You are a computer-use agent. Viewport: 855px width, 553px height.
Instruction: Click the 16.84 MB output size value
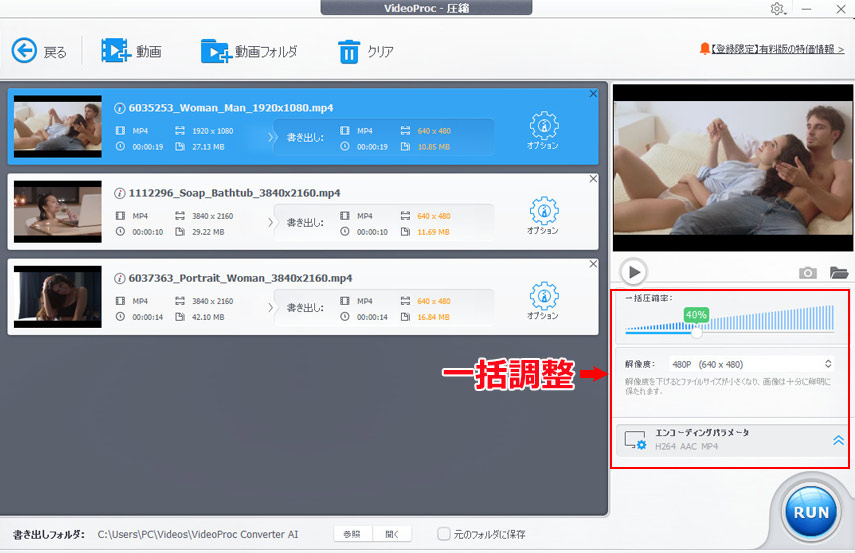pyautogui.click(x=433, y=317)
